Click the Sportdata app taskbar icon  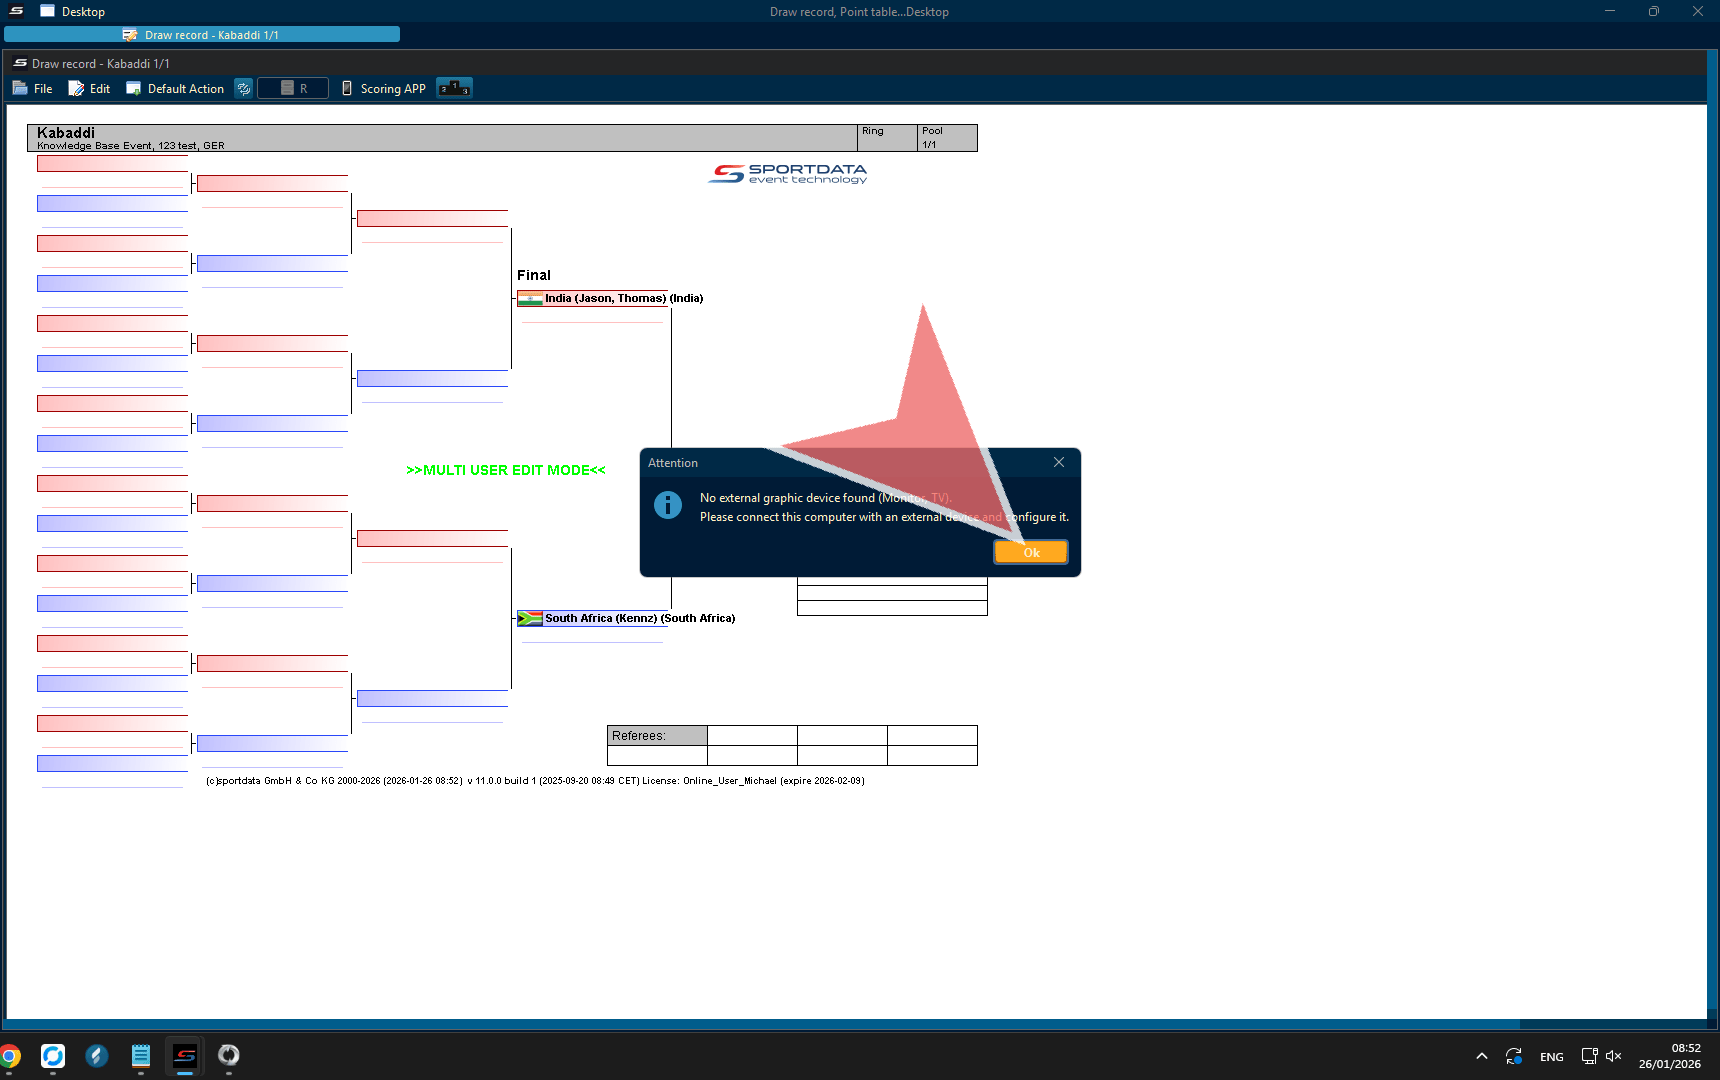(185, 1056)
